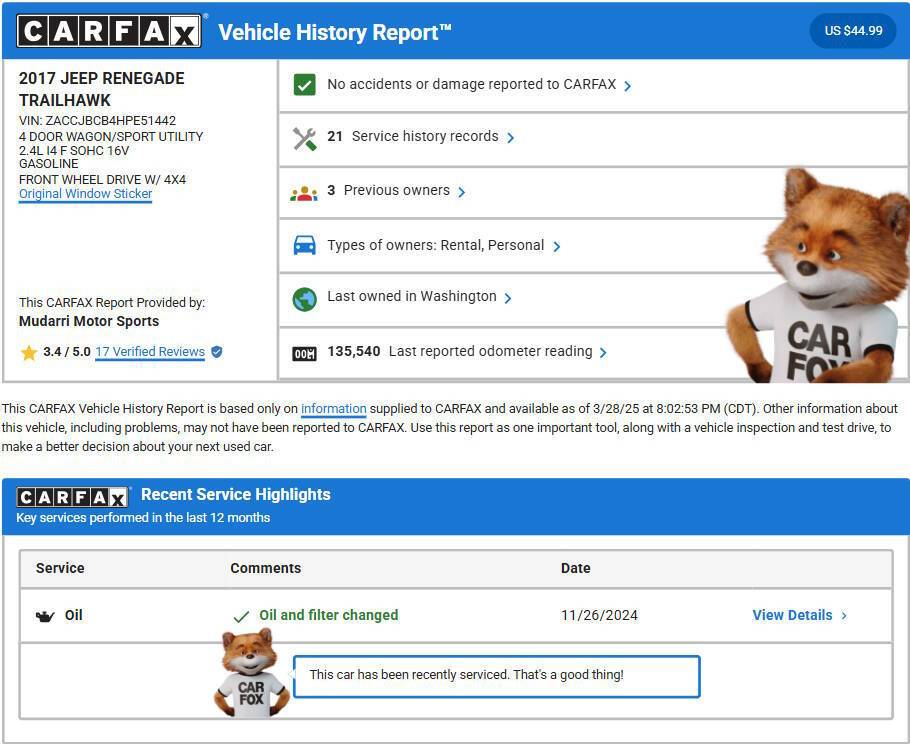Click the GASOLINE fuel type text
This screenshot has height=744, width=910.
click(x=48, y=164)
